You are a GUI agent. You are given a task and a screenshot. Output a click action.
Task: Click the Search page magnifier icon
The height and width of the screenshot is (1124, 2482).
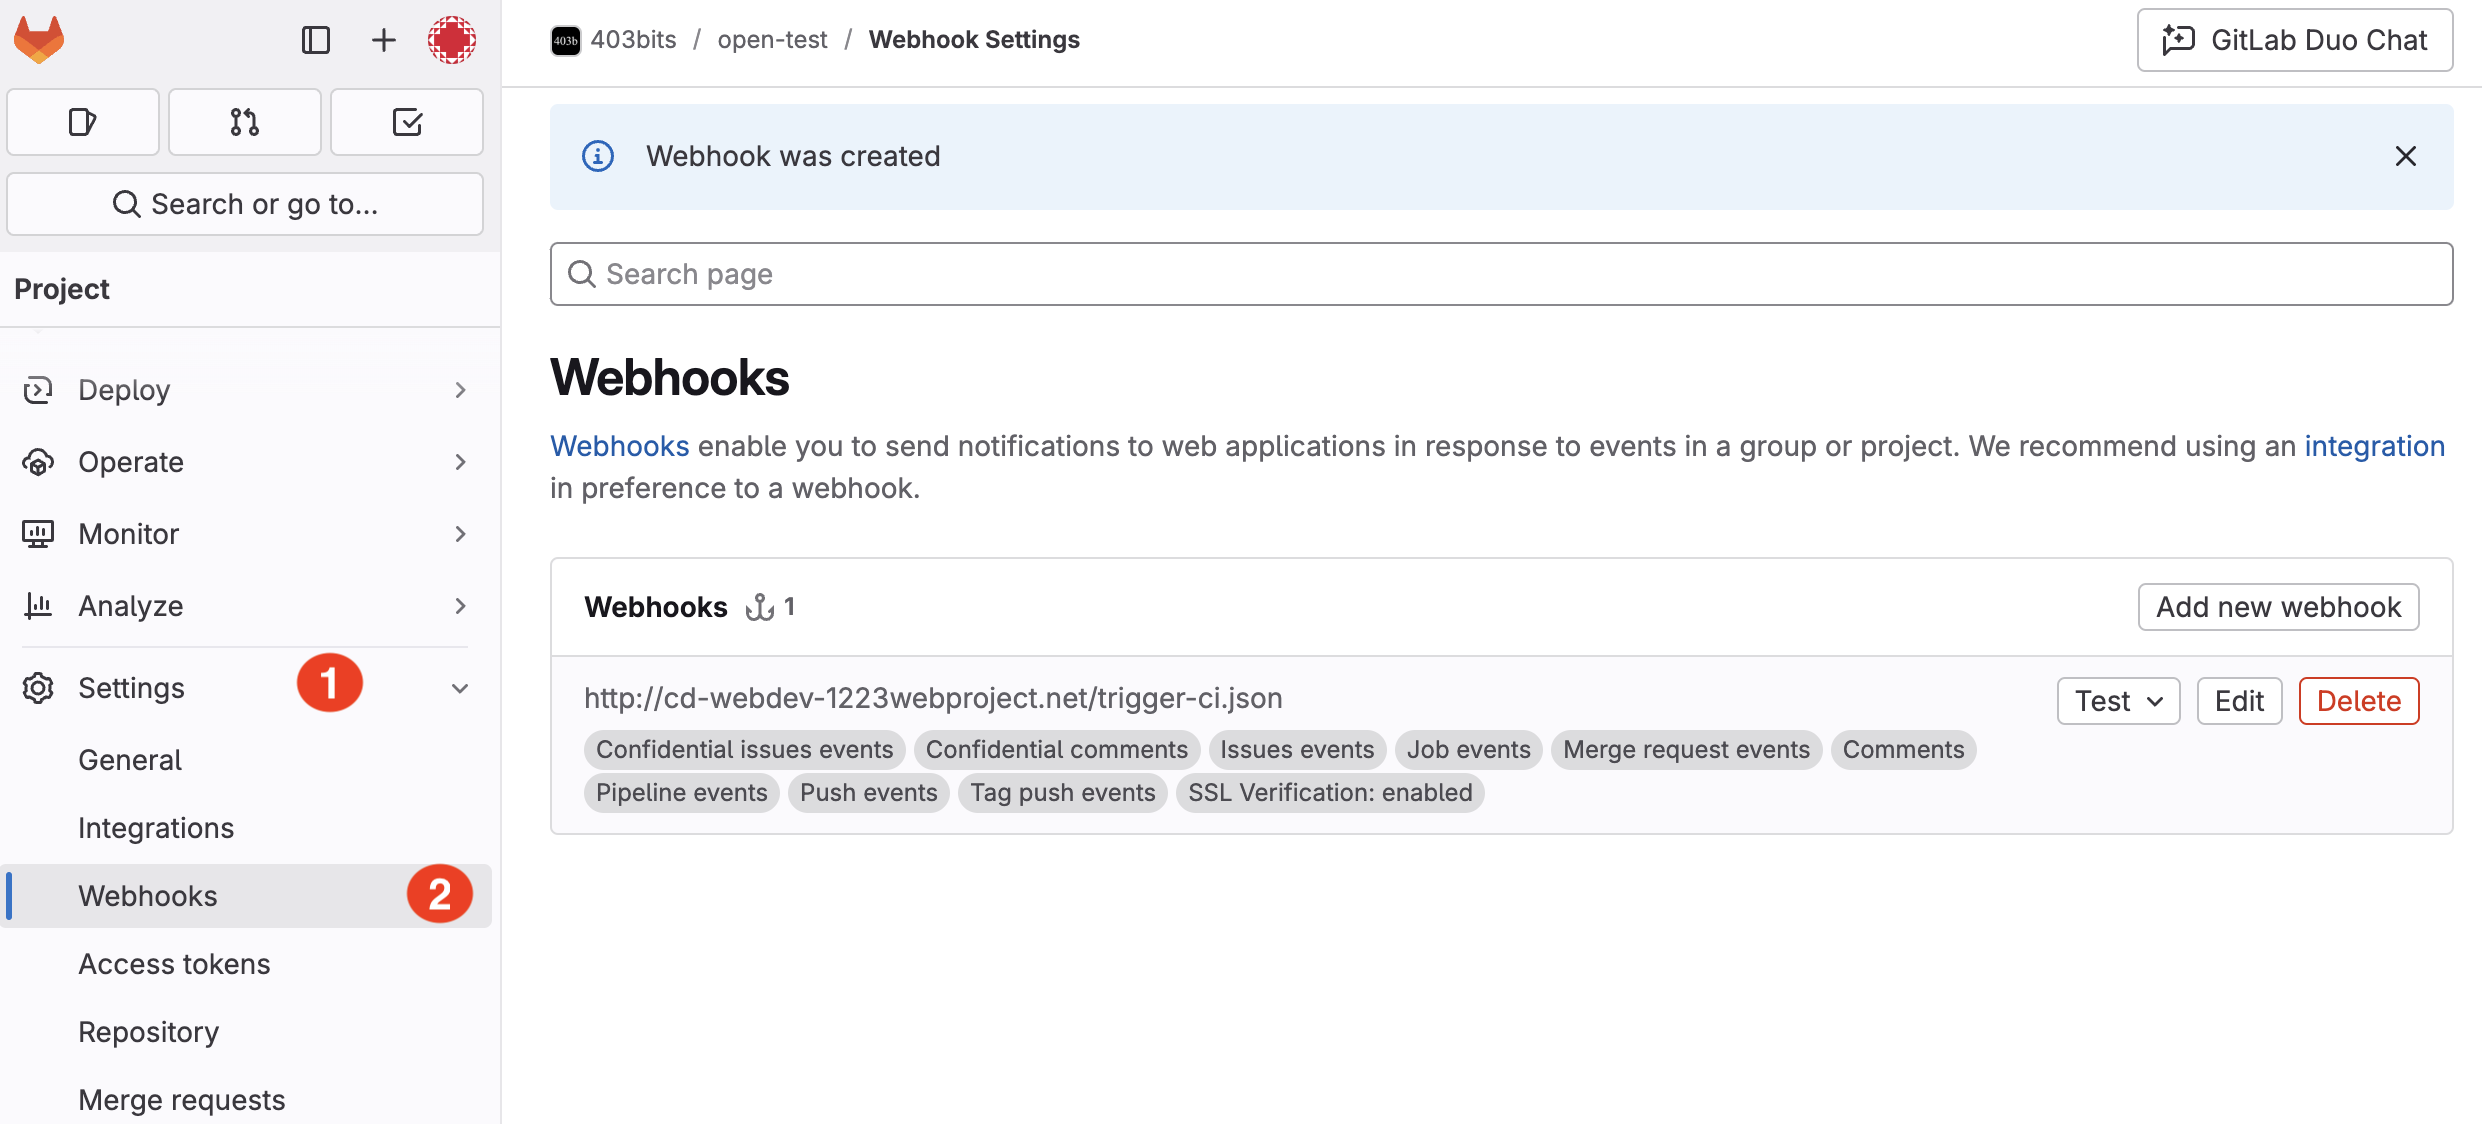tap(582, 274)
